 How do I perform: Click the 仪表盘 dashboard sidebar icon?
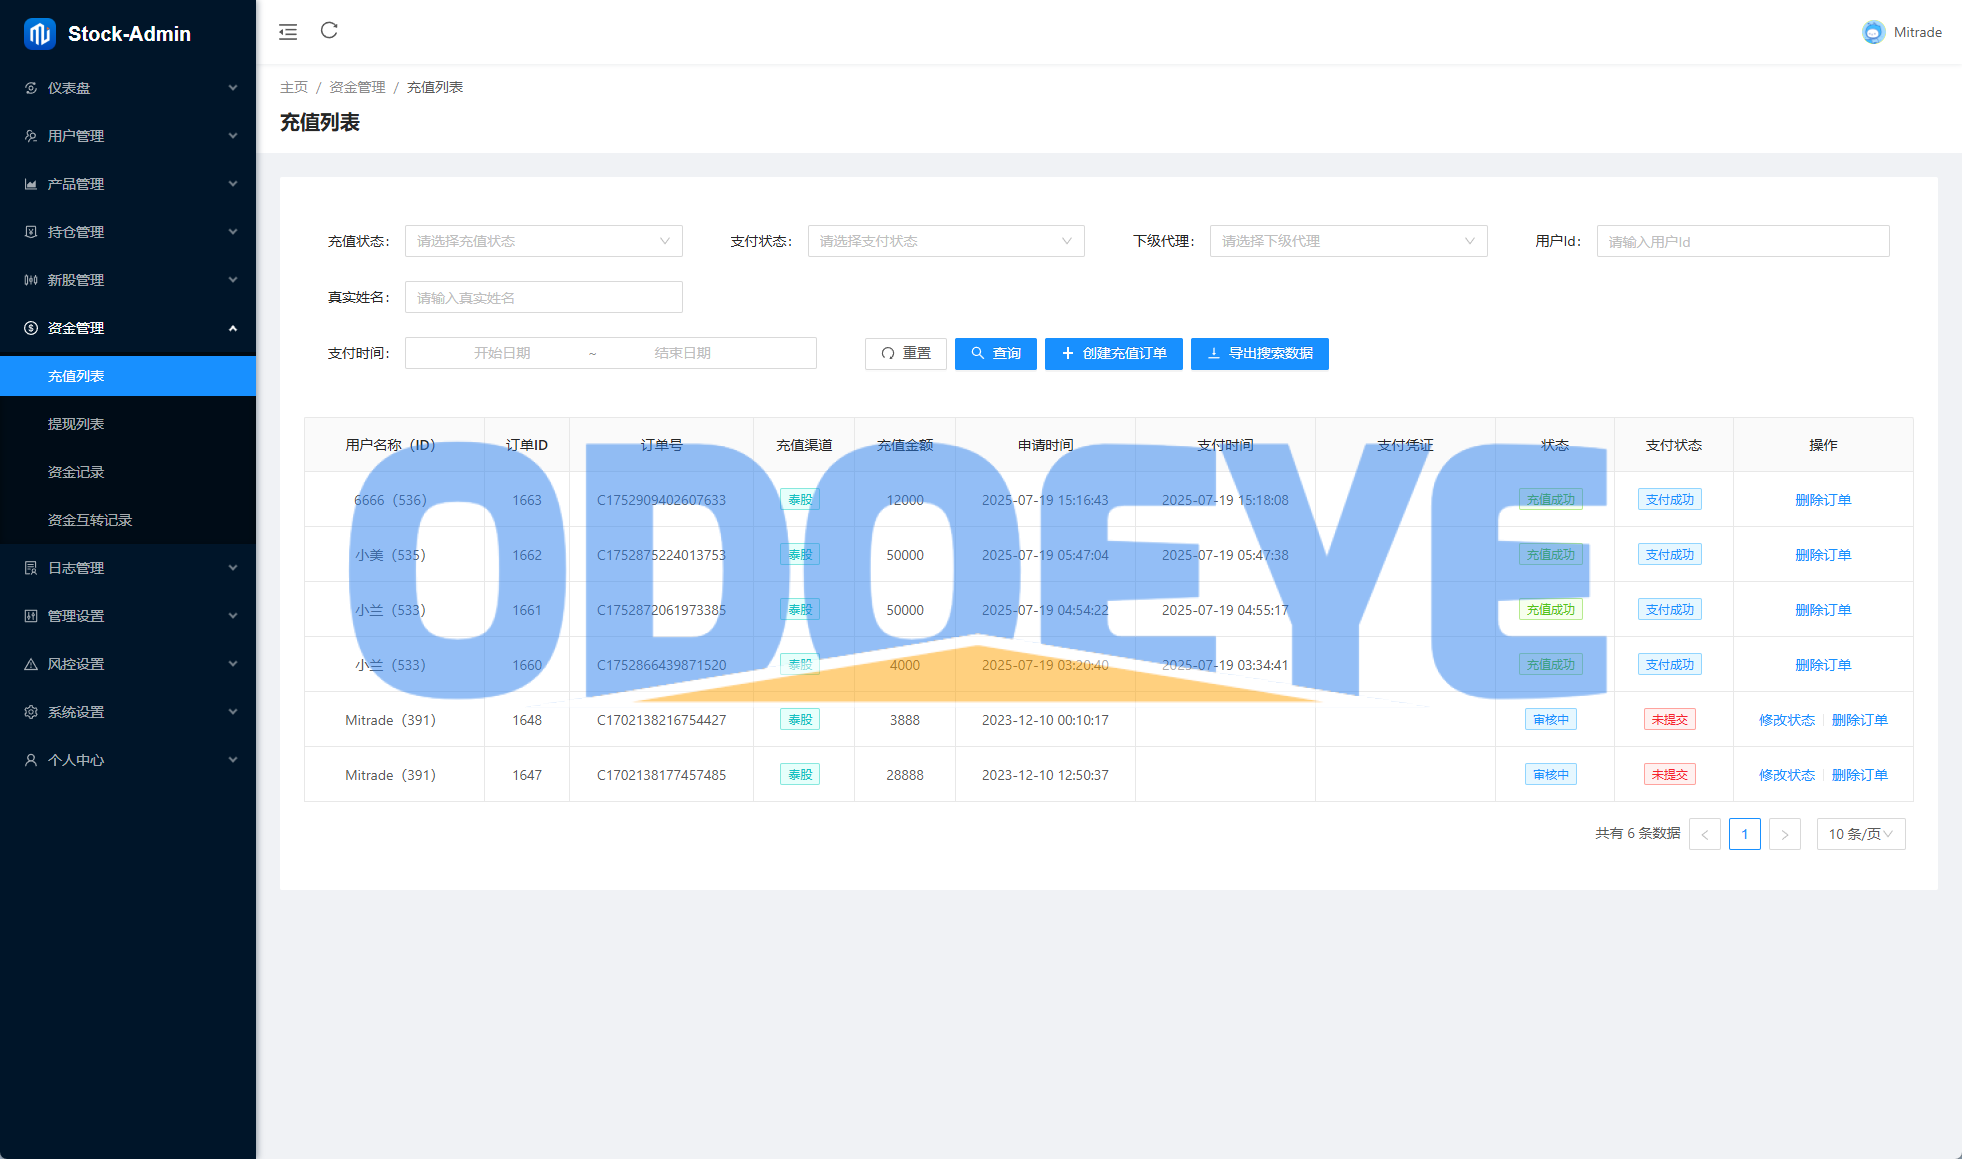(31, 88)
